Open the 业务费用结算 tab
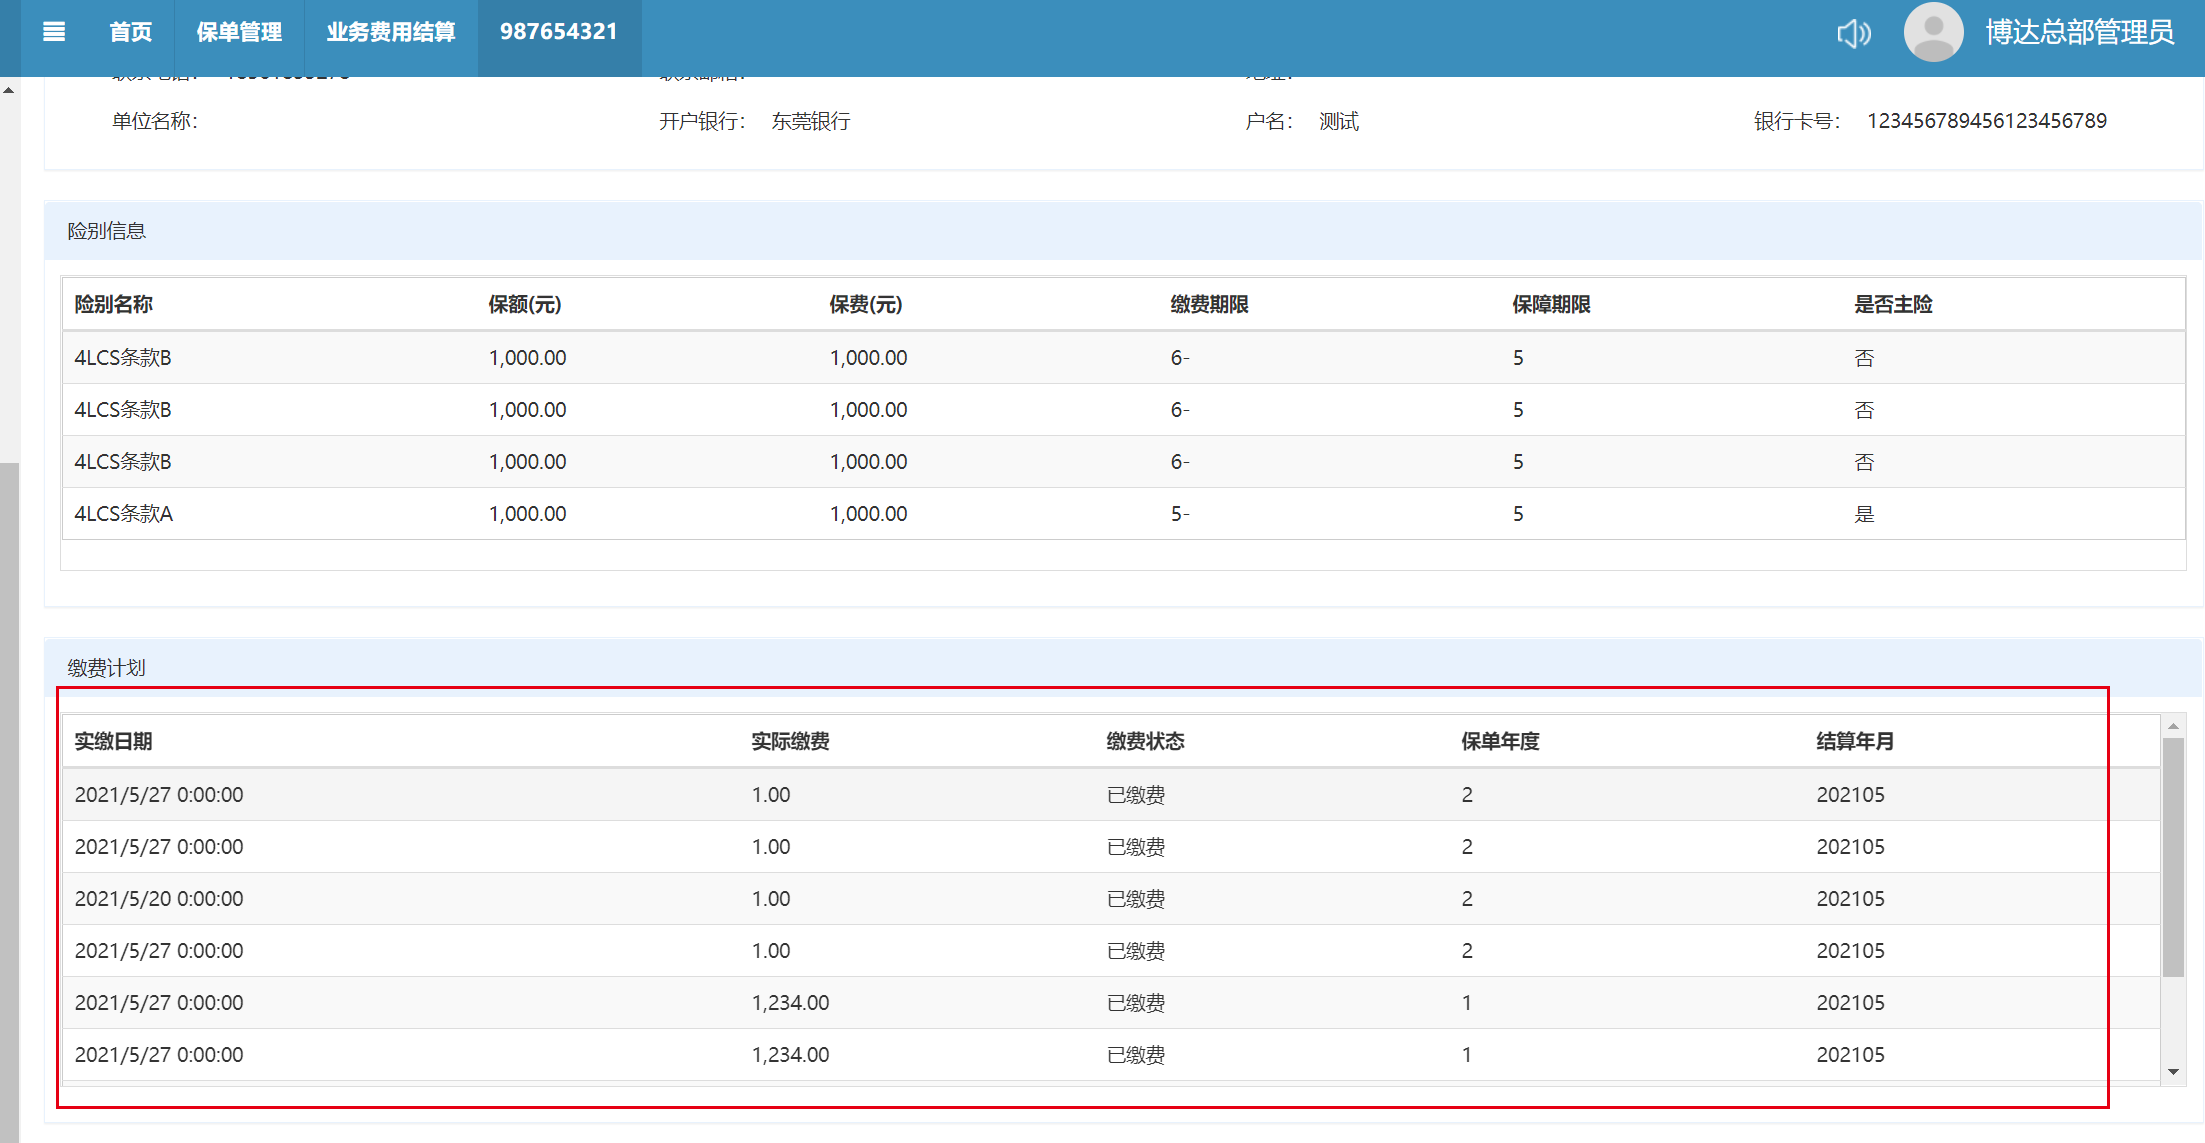2205x1143 pixels. (390, 32)
